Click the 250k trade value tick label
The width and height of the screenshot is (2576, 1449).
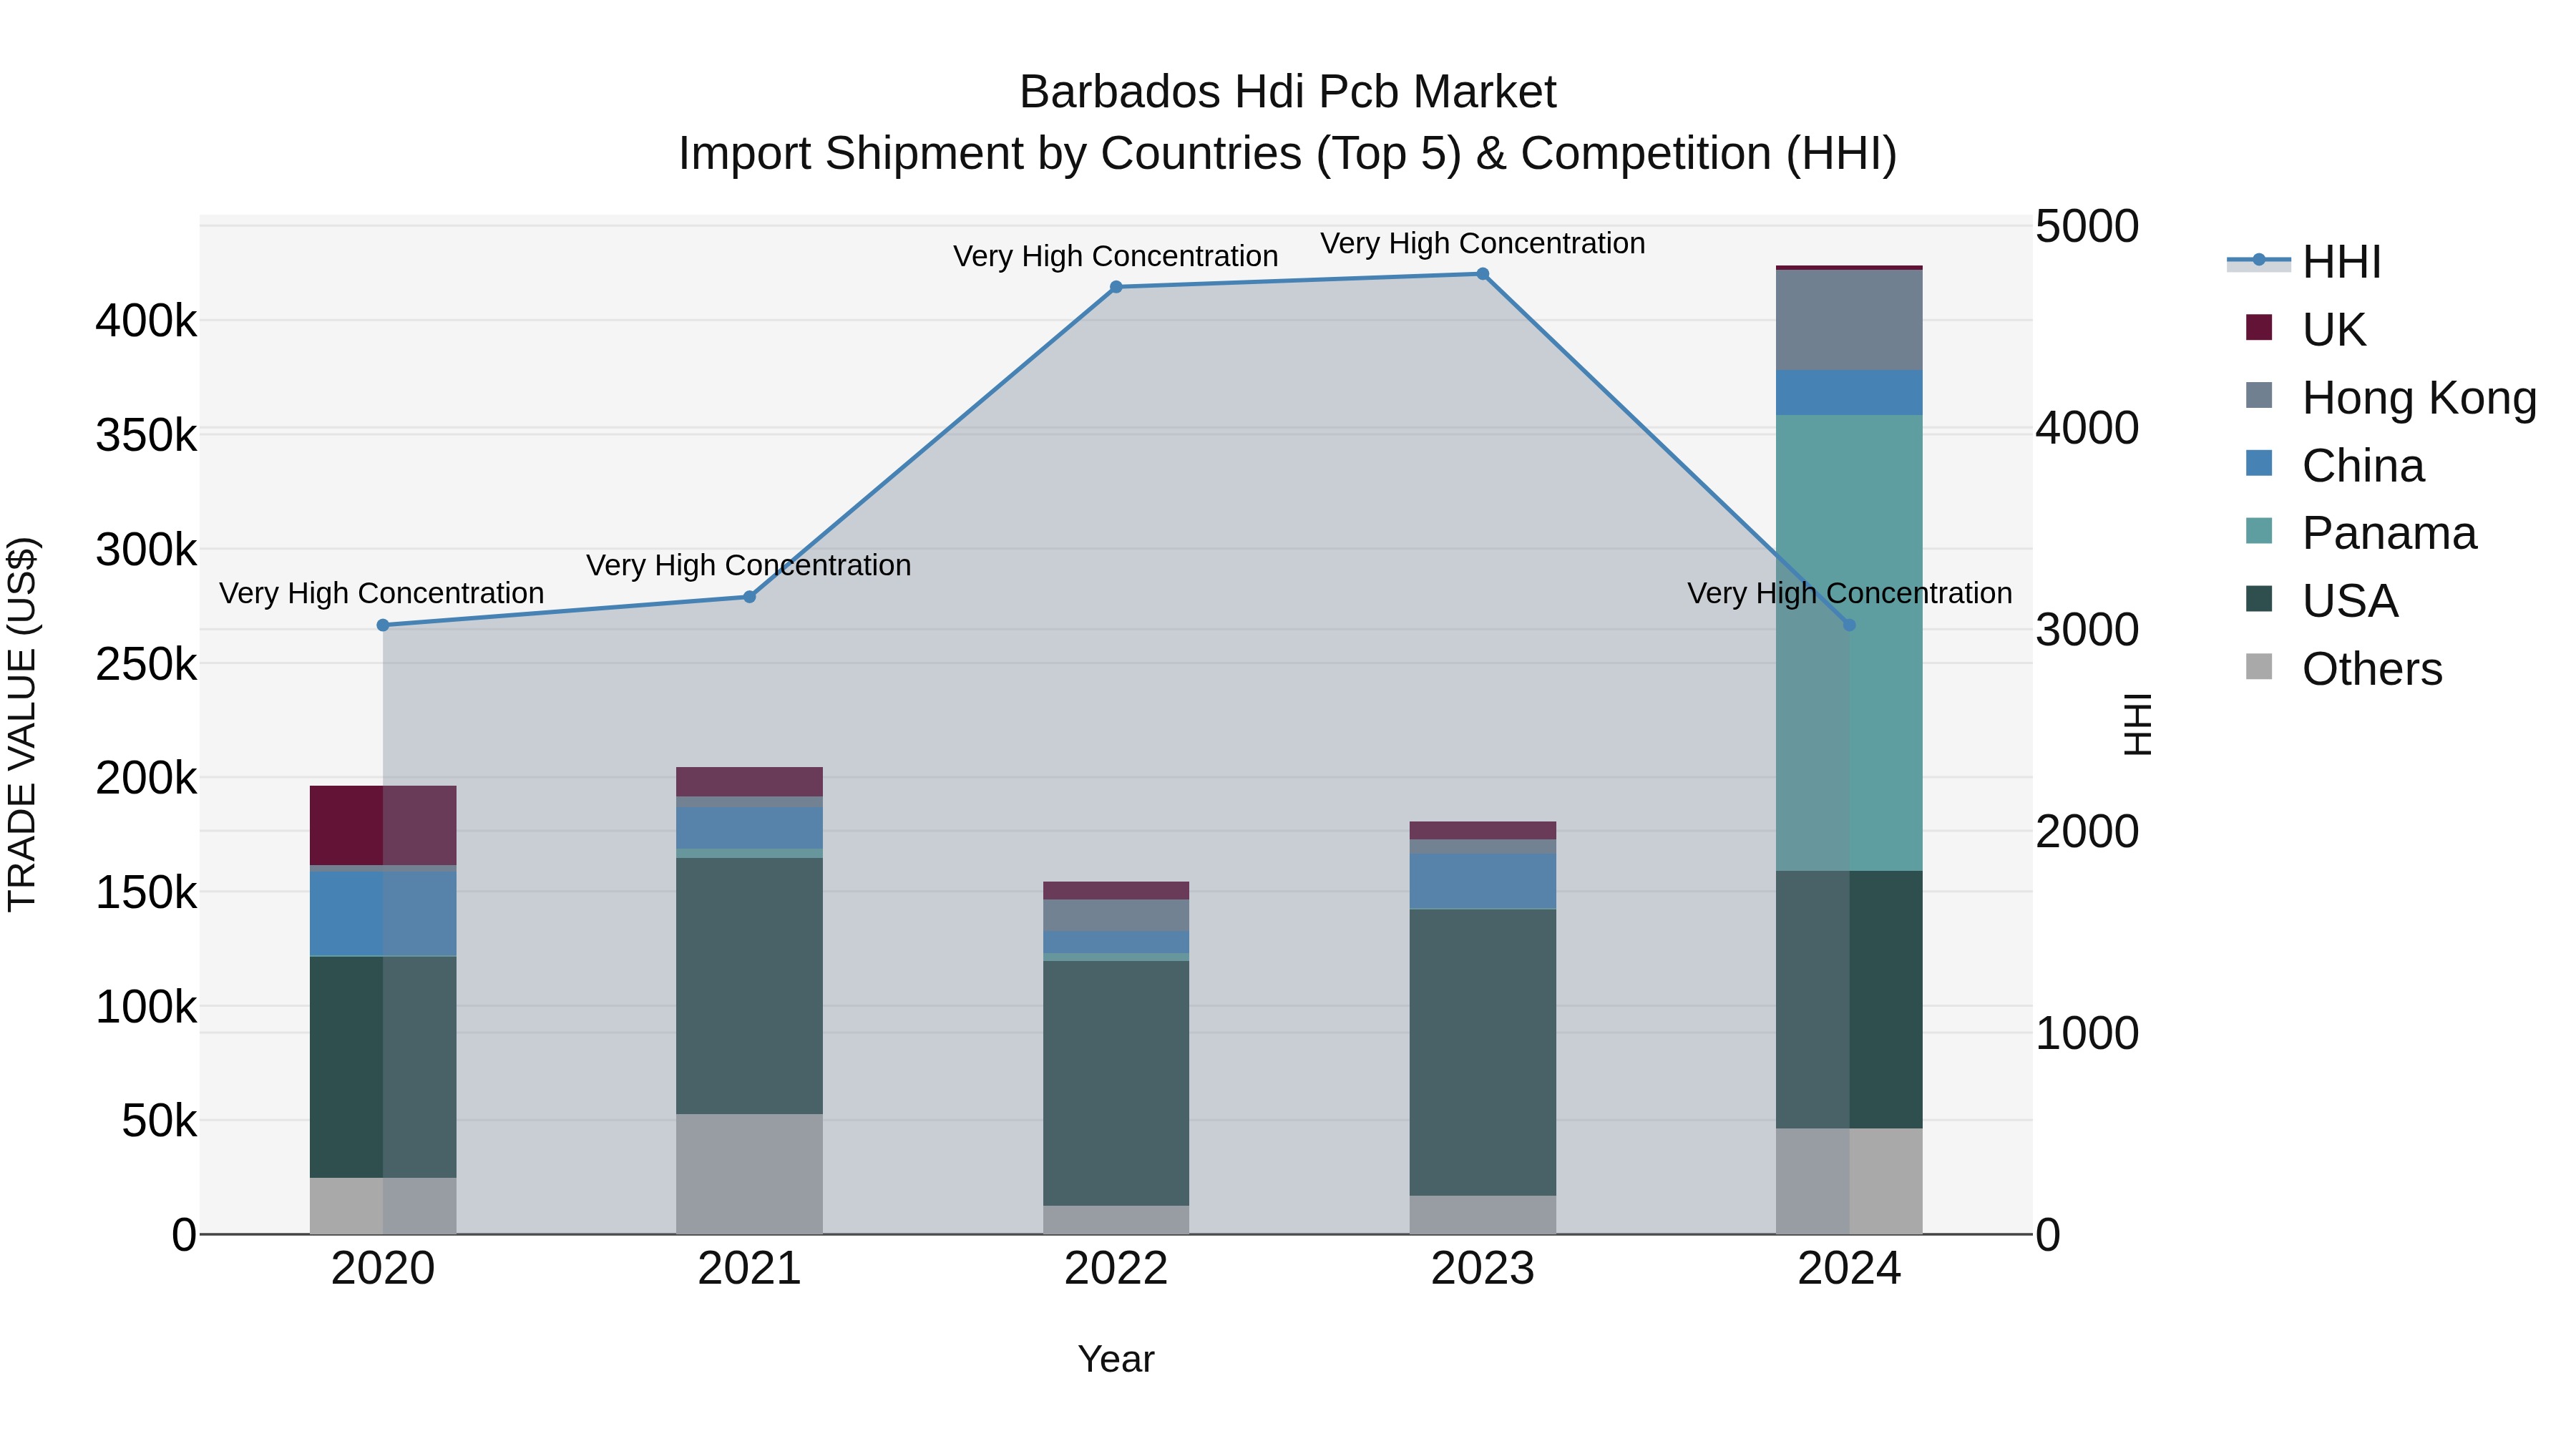[x=146, y=664]
